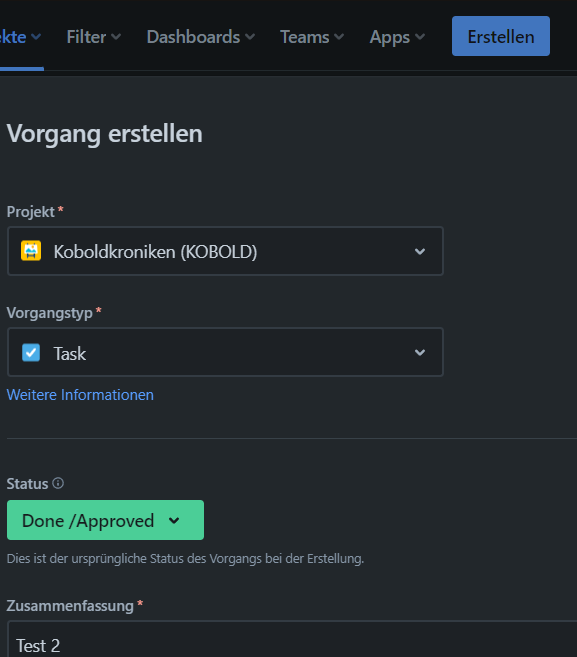
Task: Expand the Projekt dropdown showing Koboldkroniken
Action: coord(225,251)
